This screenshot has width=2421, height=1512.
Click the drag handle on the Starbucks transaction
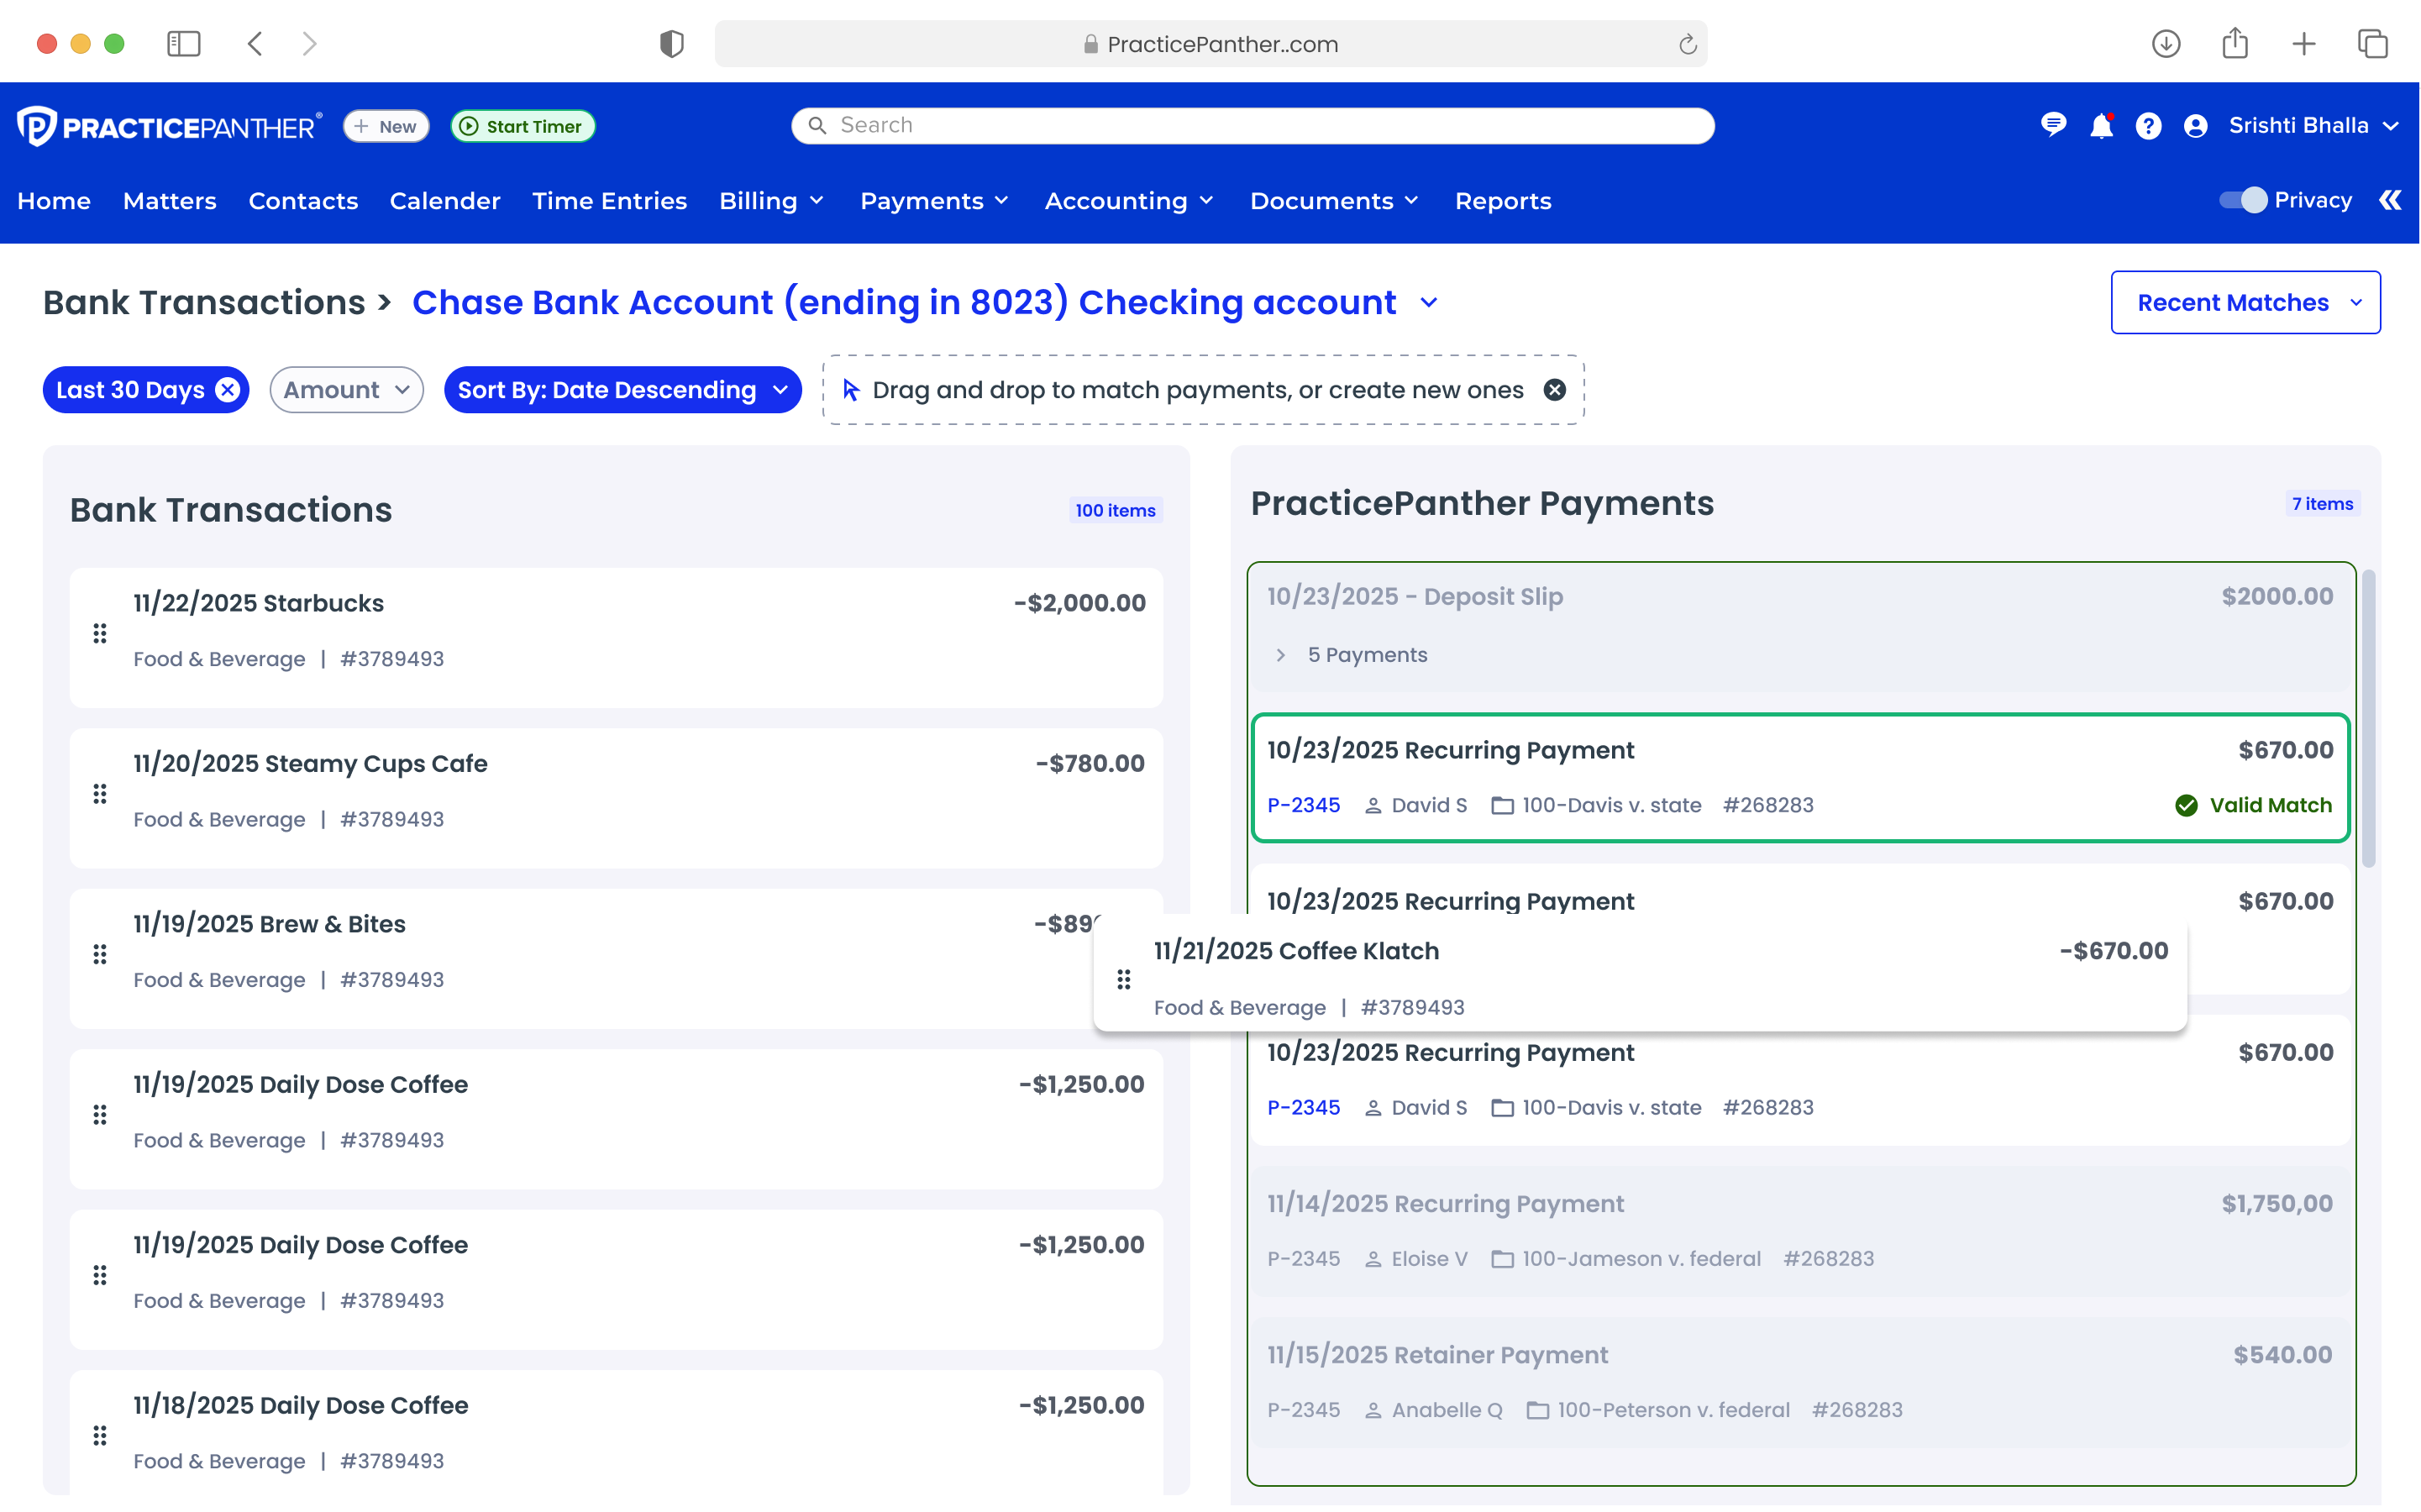100,633
